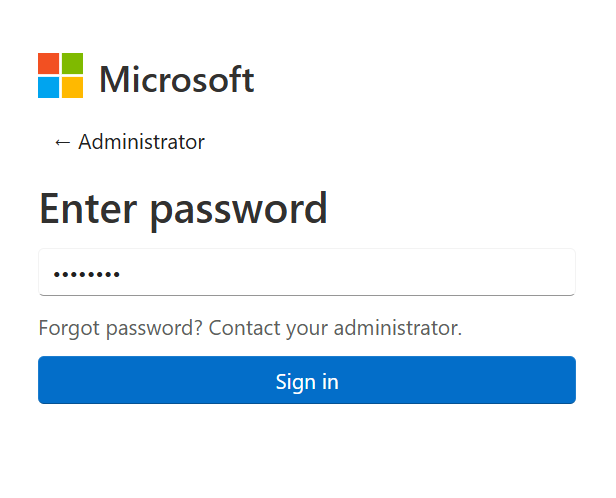Image resolution: width=616 pixels, height=498 pixels.
Task: Click the Microsoft four-square logo
Action: point(60,75)
